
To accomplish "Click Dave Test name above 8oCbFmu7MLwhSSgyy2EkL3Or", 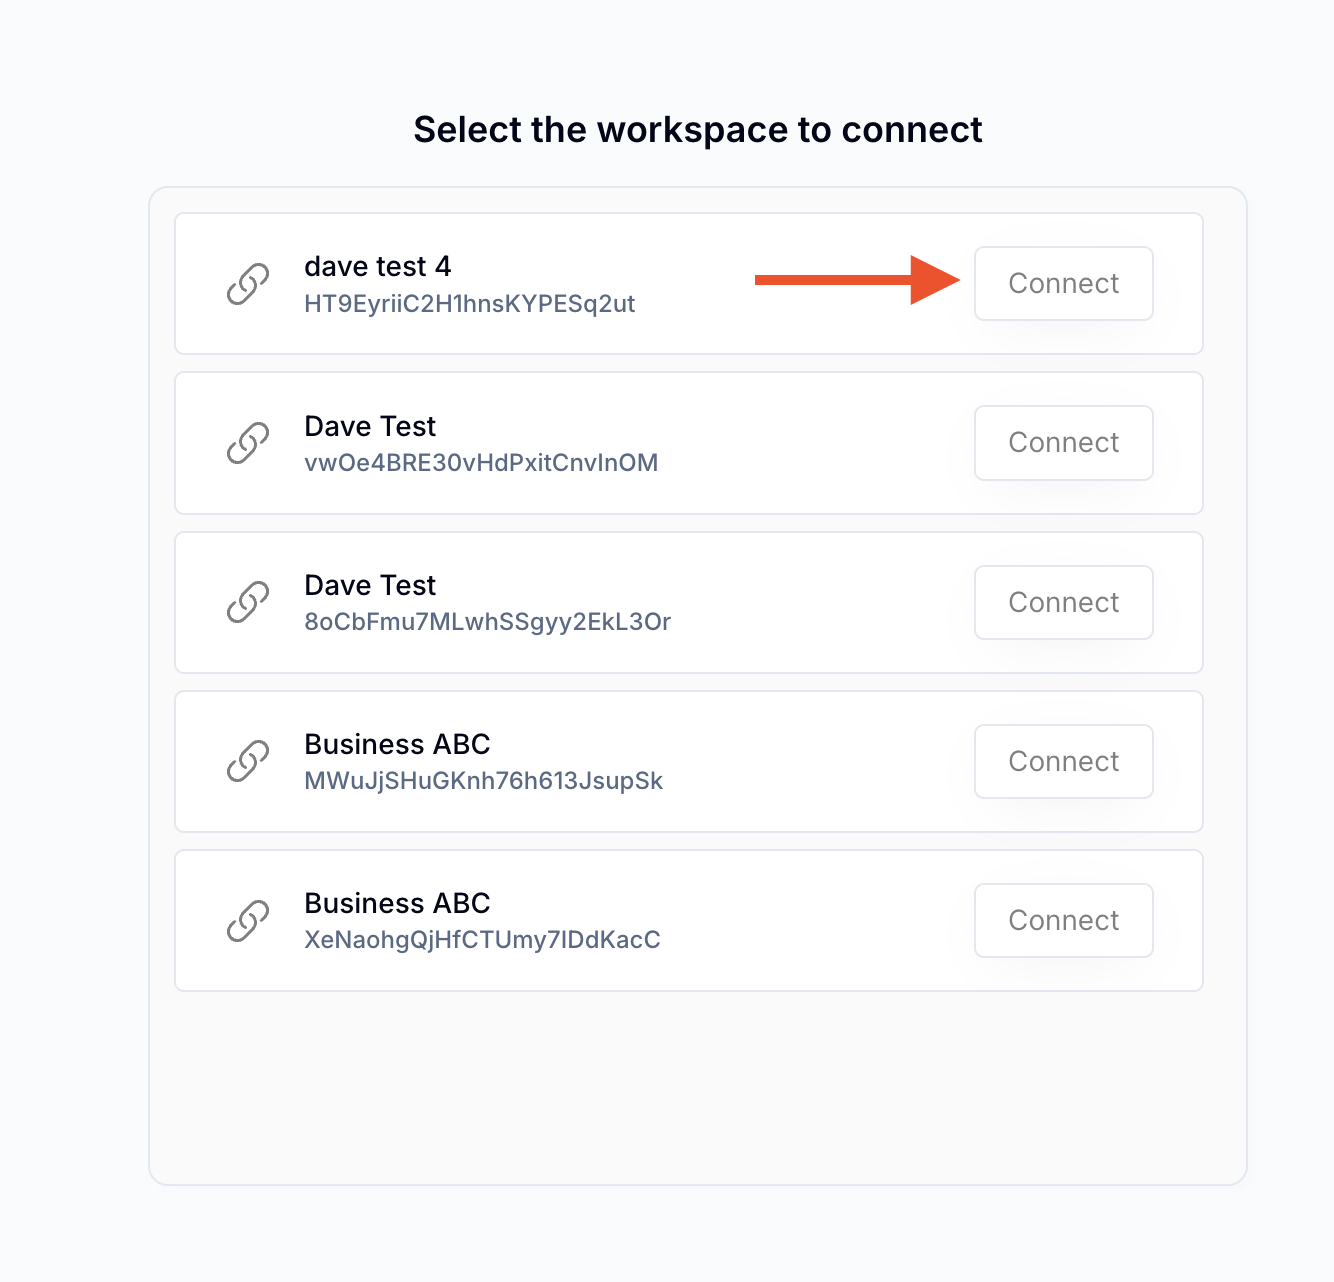I will point(370,585).
